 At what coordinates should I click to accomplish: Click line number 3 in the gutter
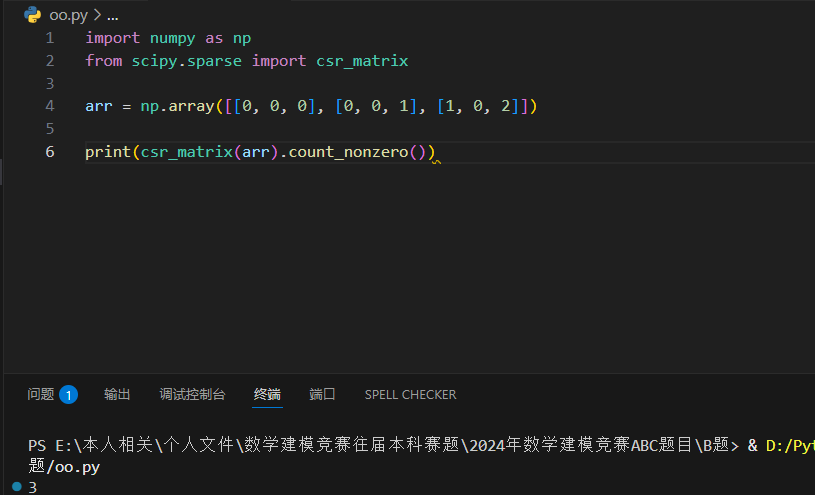[x=50, y=83]
